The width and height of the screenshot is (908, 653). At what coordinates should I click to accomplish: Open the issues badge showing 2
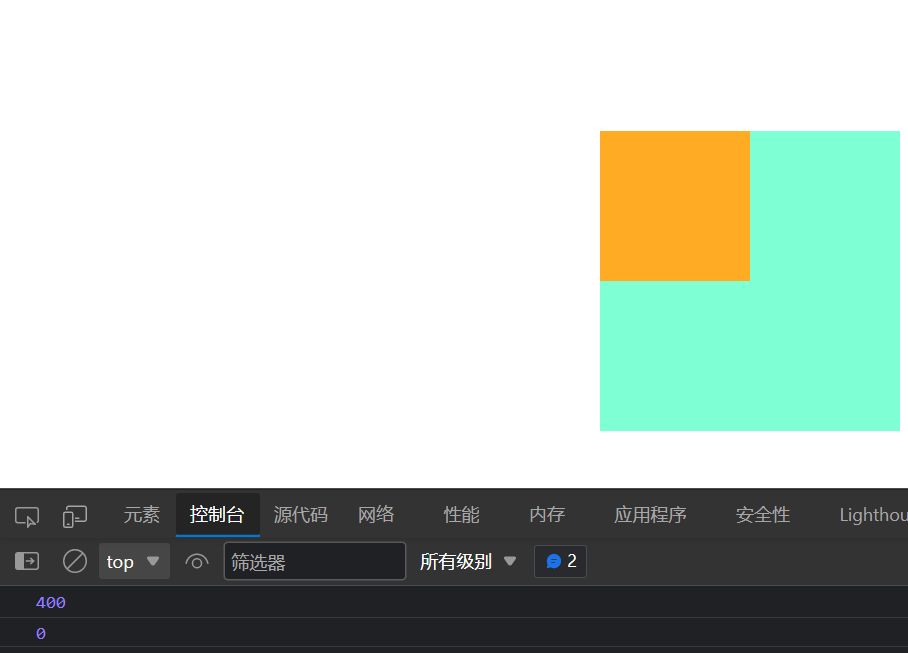pos(560,561)
